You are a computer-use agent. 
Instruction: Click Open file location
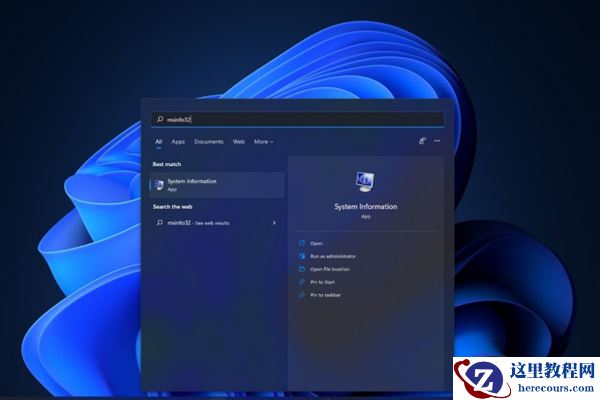coord(330,269)
